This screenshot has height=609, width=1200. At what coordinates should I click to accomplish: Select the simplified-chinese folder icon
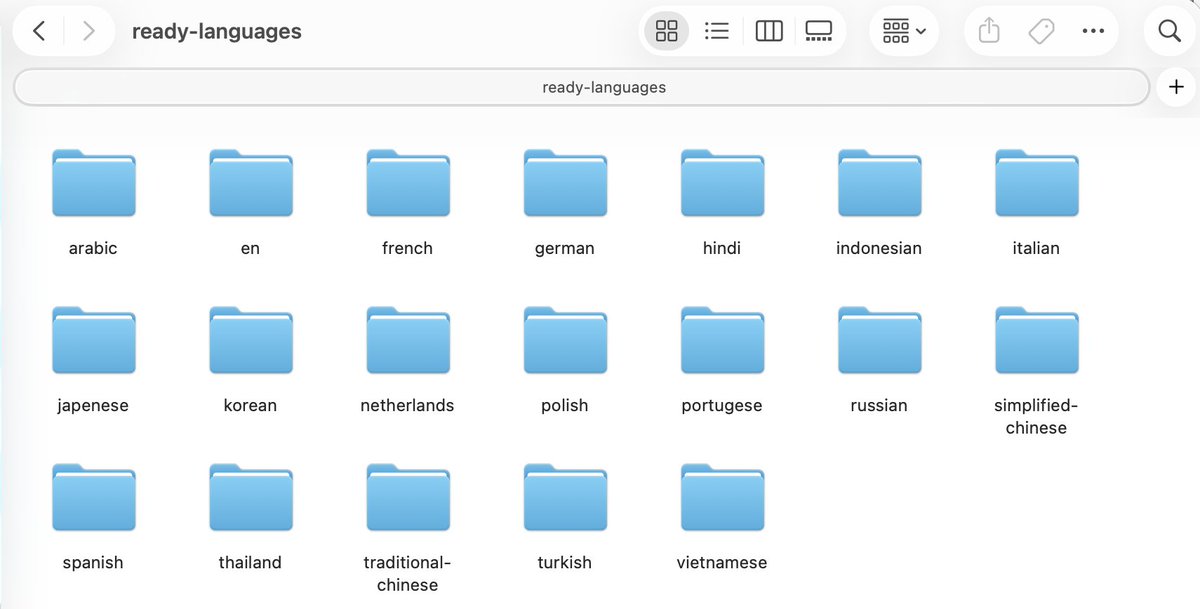(1037, 340)
